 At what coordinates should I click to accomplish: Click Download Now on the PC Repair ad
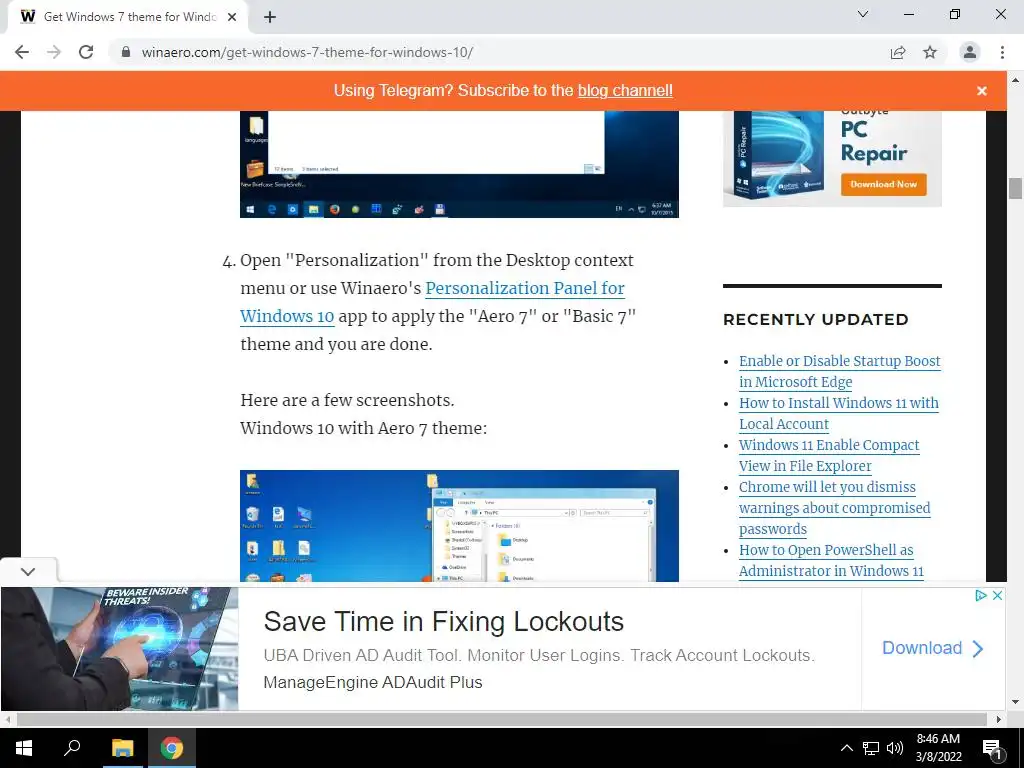(883, 184)
